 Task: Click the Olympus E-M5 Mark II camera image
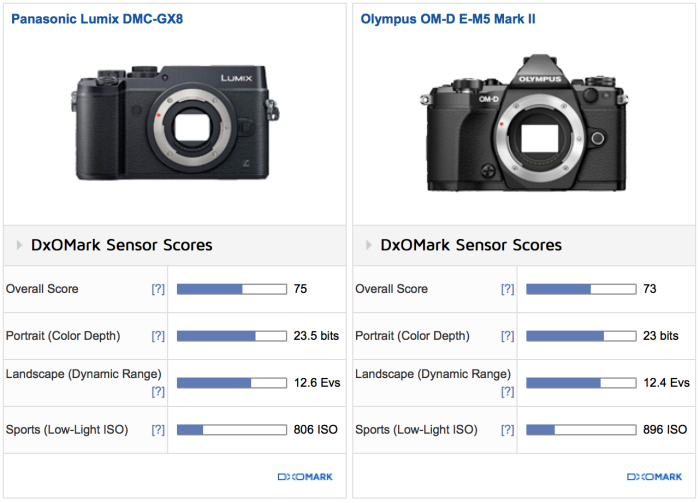(525, 125)
